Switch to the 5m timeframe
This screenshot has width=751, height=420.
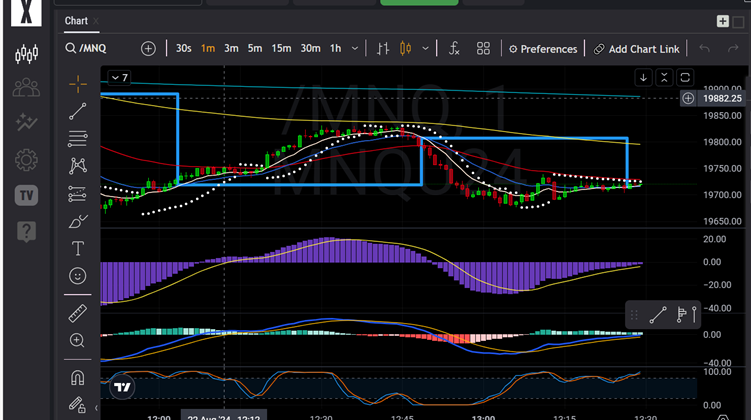pos(255,48)
